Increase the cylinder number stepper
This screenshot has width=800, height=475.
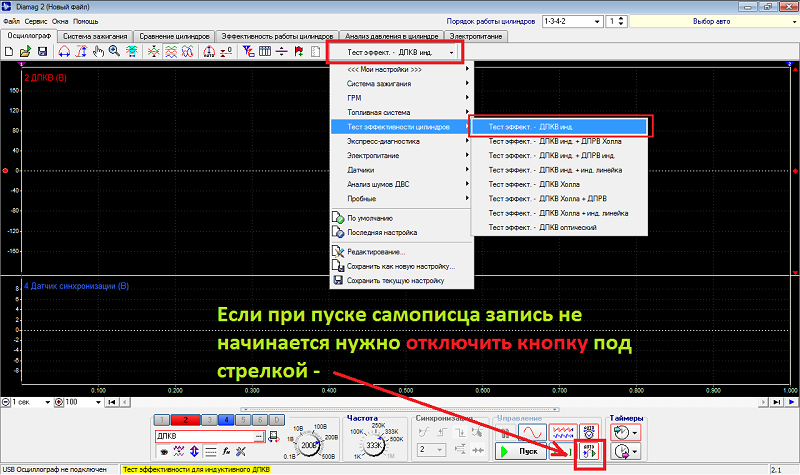point(621,19)
